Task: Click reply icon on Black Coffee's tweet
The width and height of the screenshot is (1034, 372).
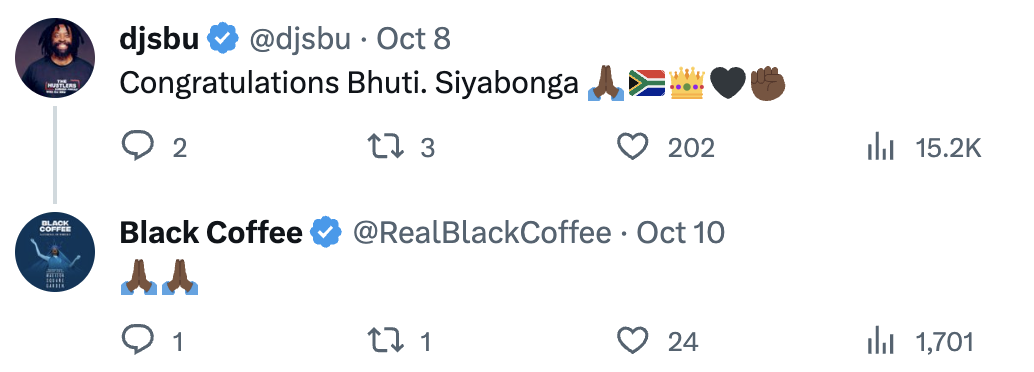Action: (138, 340)
